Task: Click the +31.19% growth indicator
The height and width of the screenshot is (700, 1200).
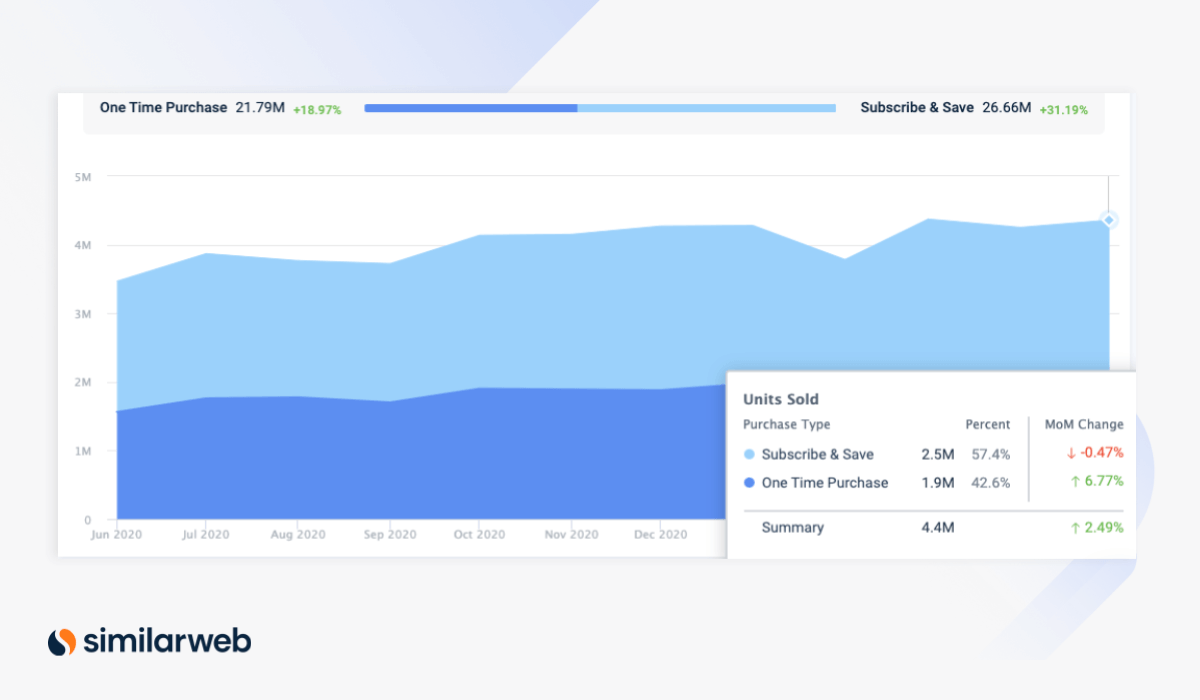Action: coord(1063,109)
